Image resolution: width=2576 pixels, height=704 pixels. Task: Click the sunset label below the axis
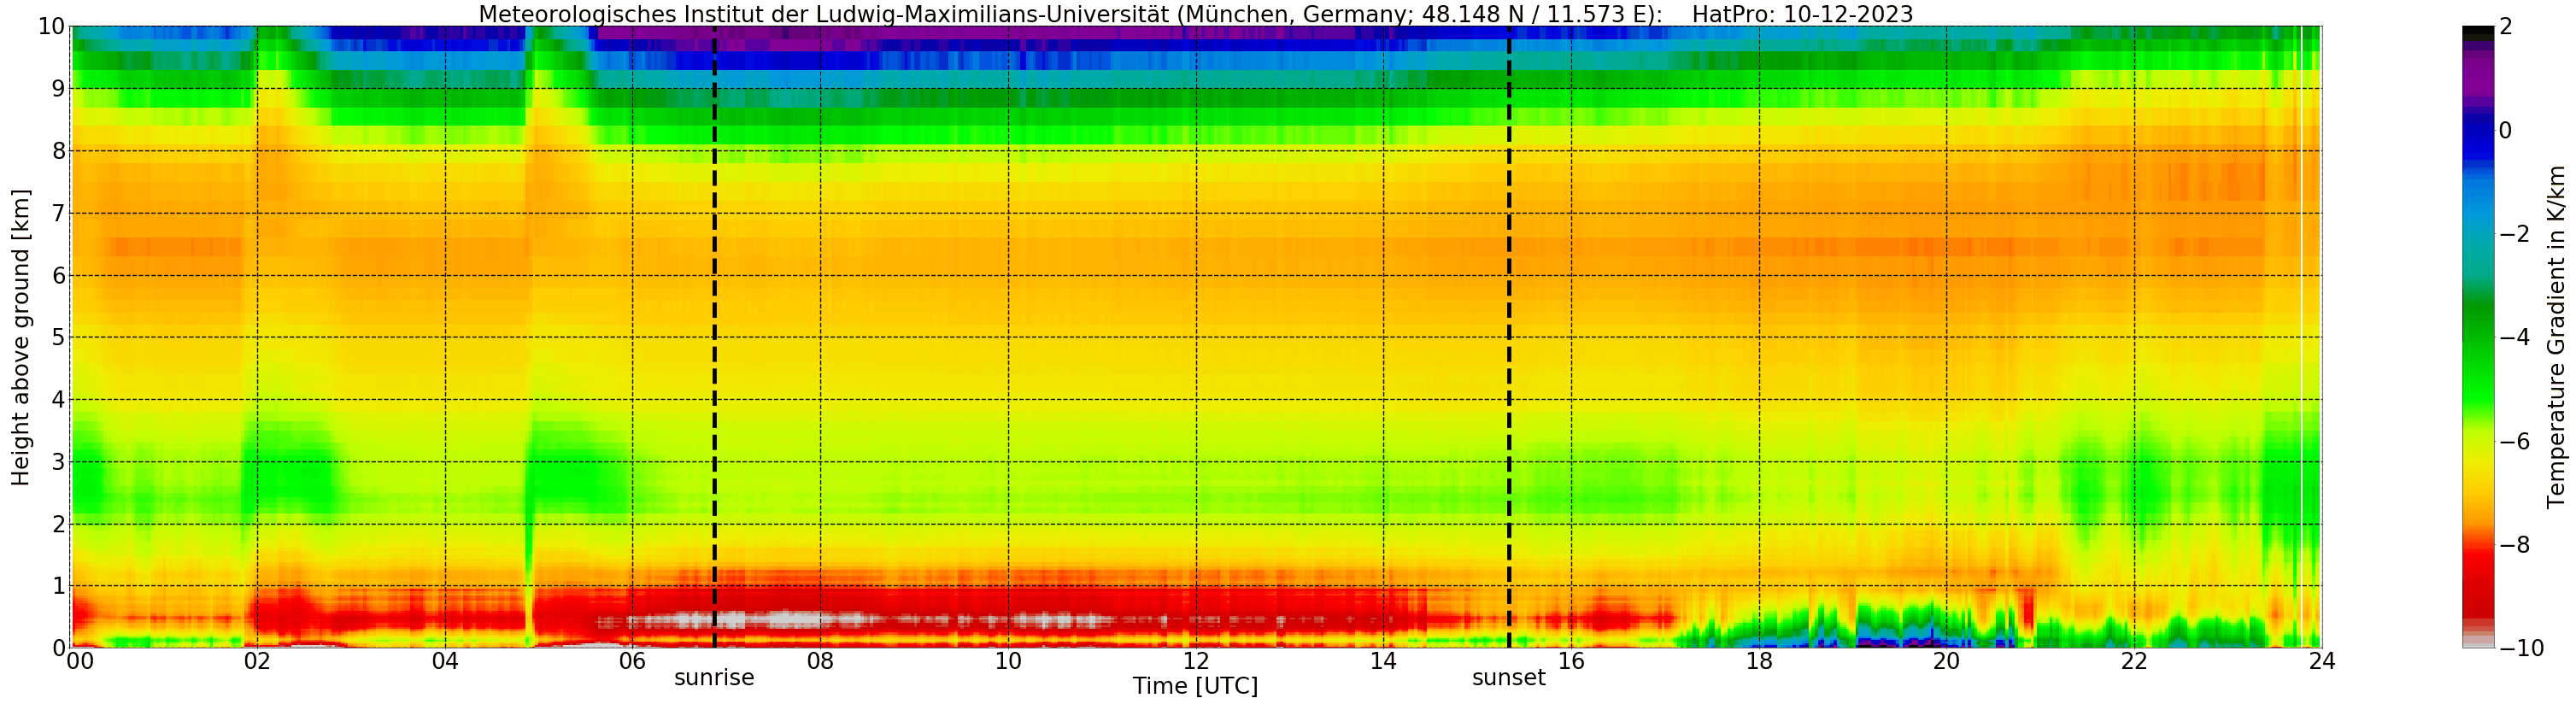pyautogui.click(x=1508, y=678)
